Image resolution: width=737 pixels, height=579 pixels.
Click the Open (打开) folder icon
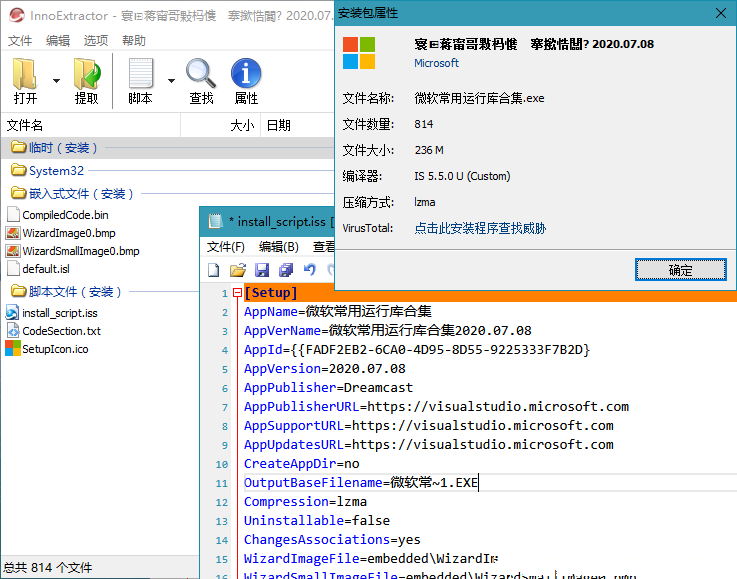point(25,74)
